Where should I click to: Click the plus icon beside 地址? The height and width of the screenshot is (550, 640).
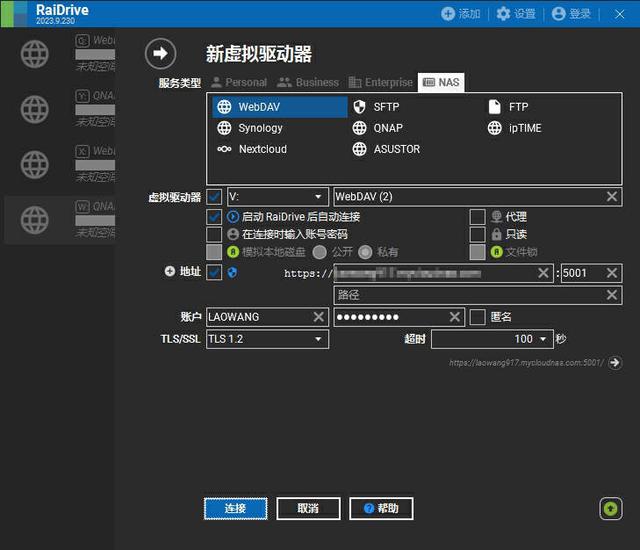pyautogui.click(x=170, y=271)
